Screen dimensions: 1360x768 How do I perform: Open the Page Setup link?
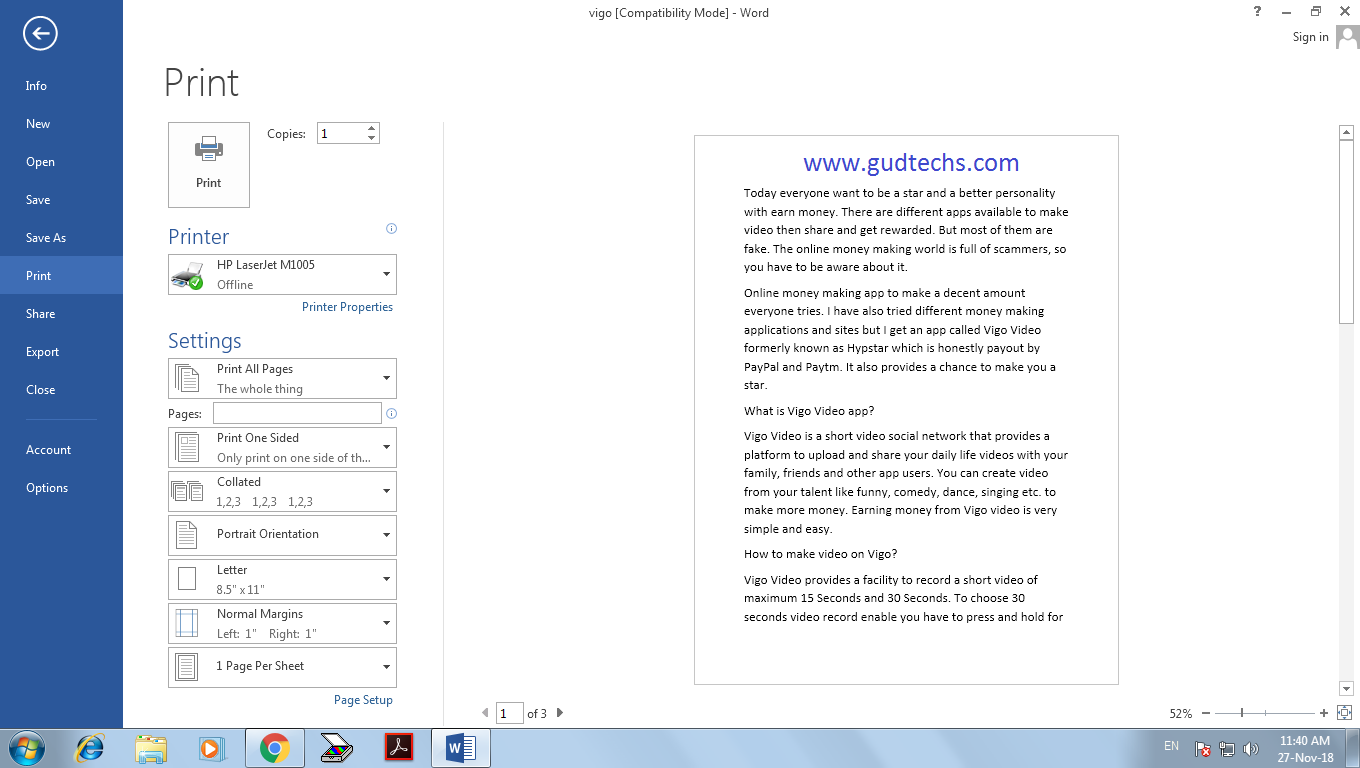[363, 700]
